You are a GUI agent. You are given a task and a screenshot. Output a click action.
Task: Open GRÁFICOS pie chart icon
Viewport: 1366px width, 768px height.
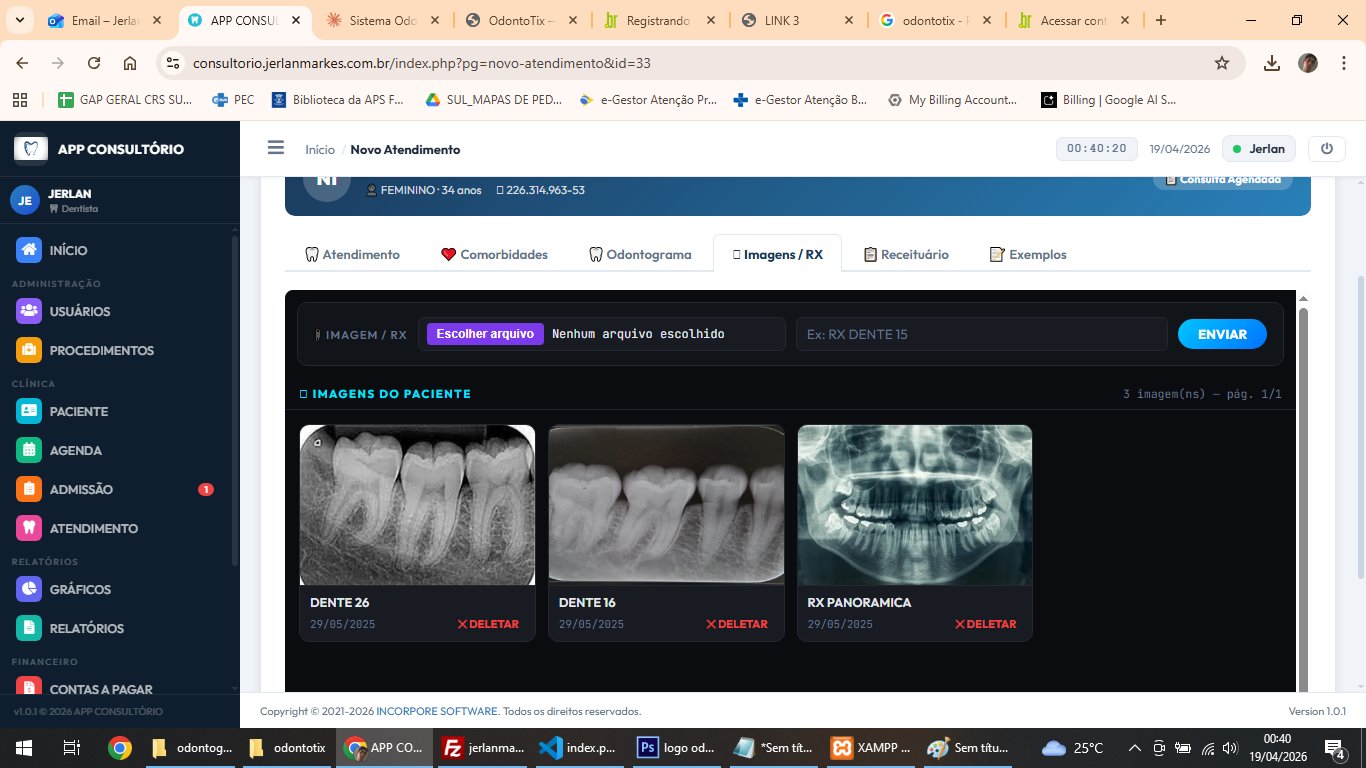29,589
